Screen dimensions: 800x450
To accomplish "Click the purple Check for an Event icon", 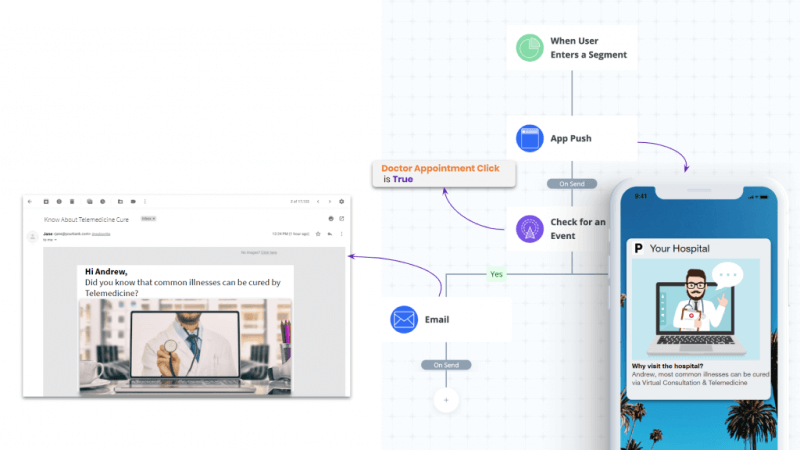I will [x=529, y=229].
